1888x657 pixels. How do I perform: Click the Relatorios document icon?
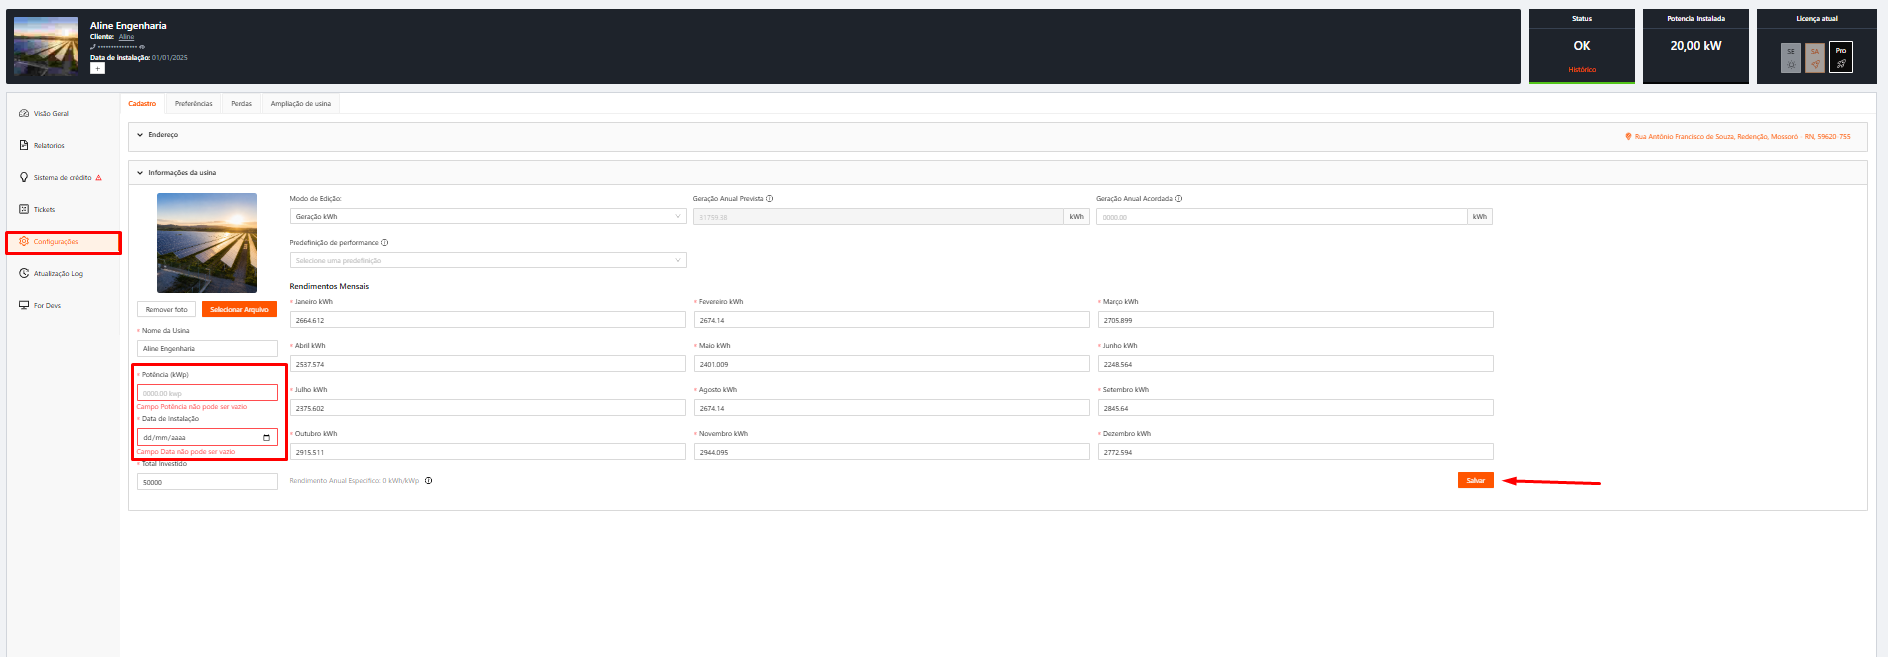(24, 145)
